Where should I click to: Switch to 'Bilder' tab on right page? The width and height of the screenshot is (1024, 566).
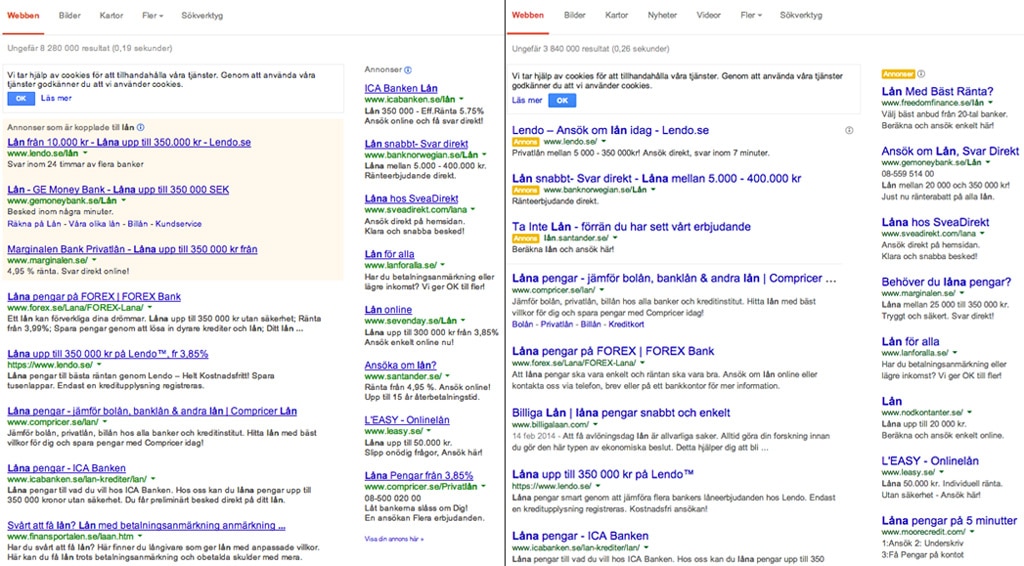pyautogui.click(x=575, y=15)
